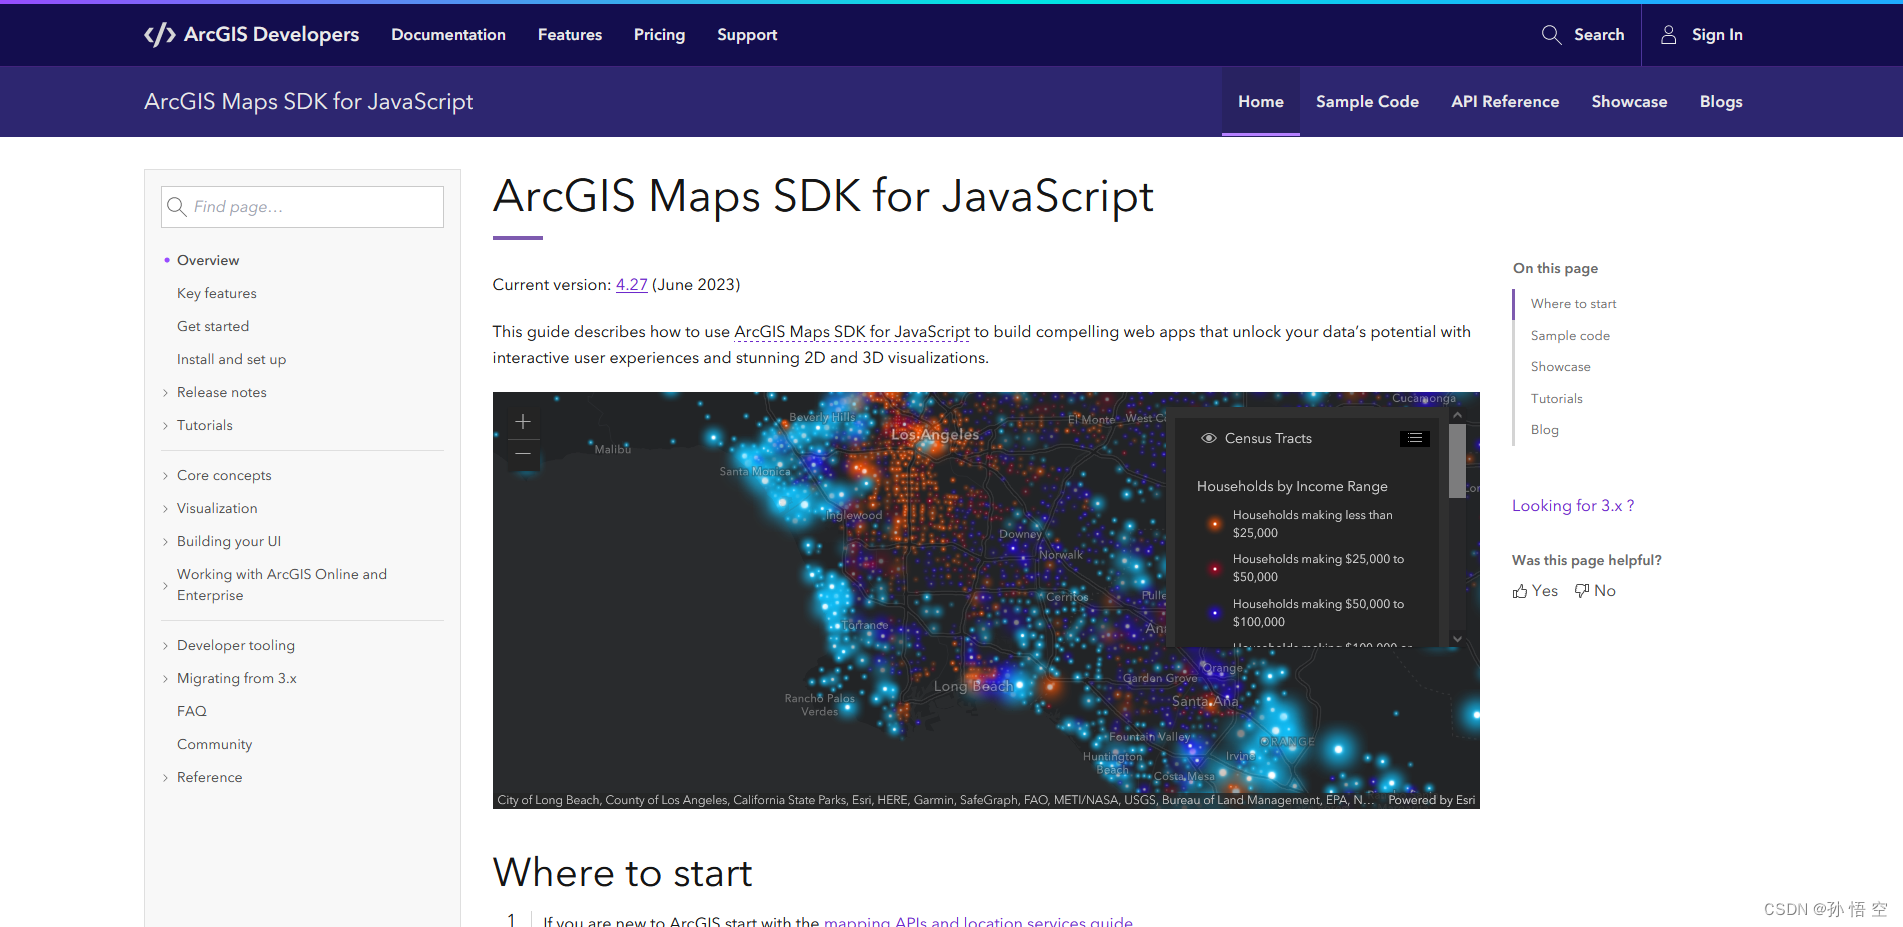Zoom in on the map
1903x927 pixels.
[x=523, y=422]
